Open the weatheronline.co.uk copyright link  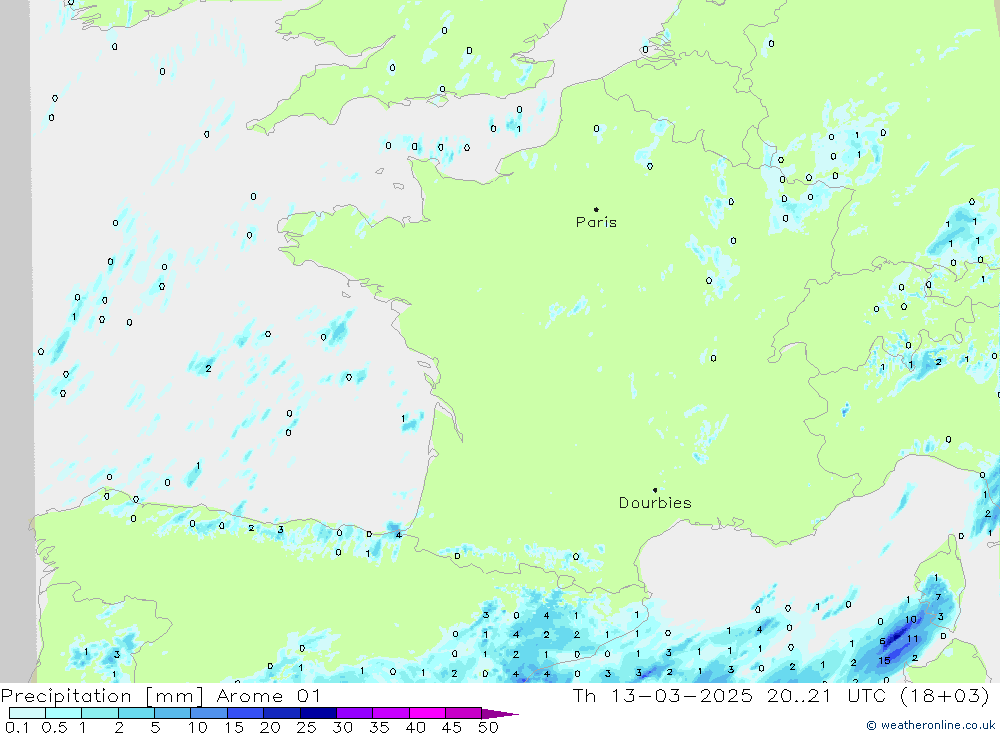tap(930, 725)
